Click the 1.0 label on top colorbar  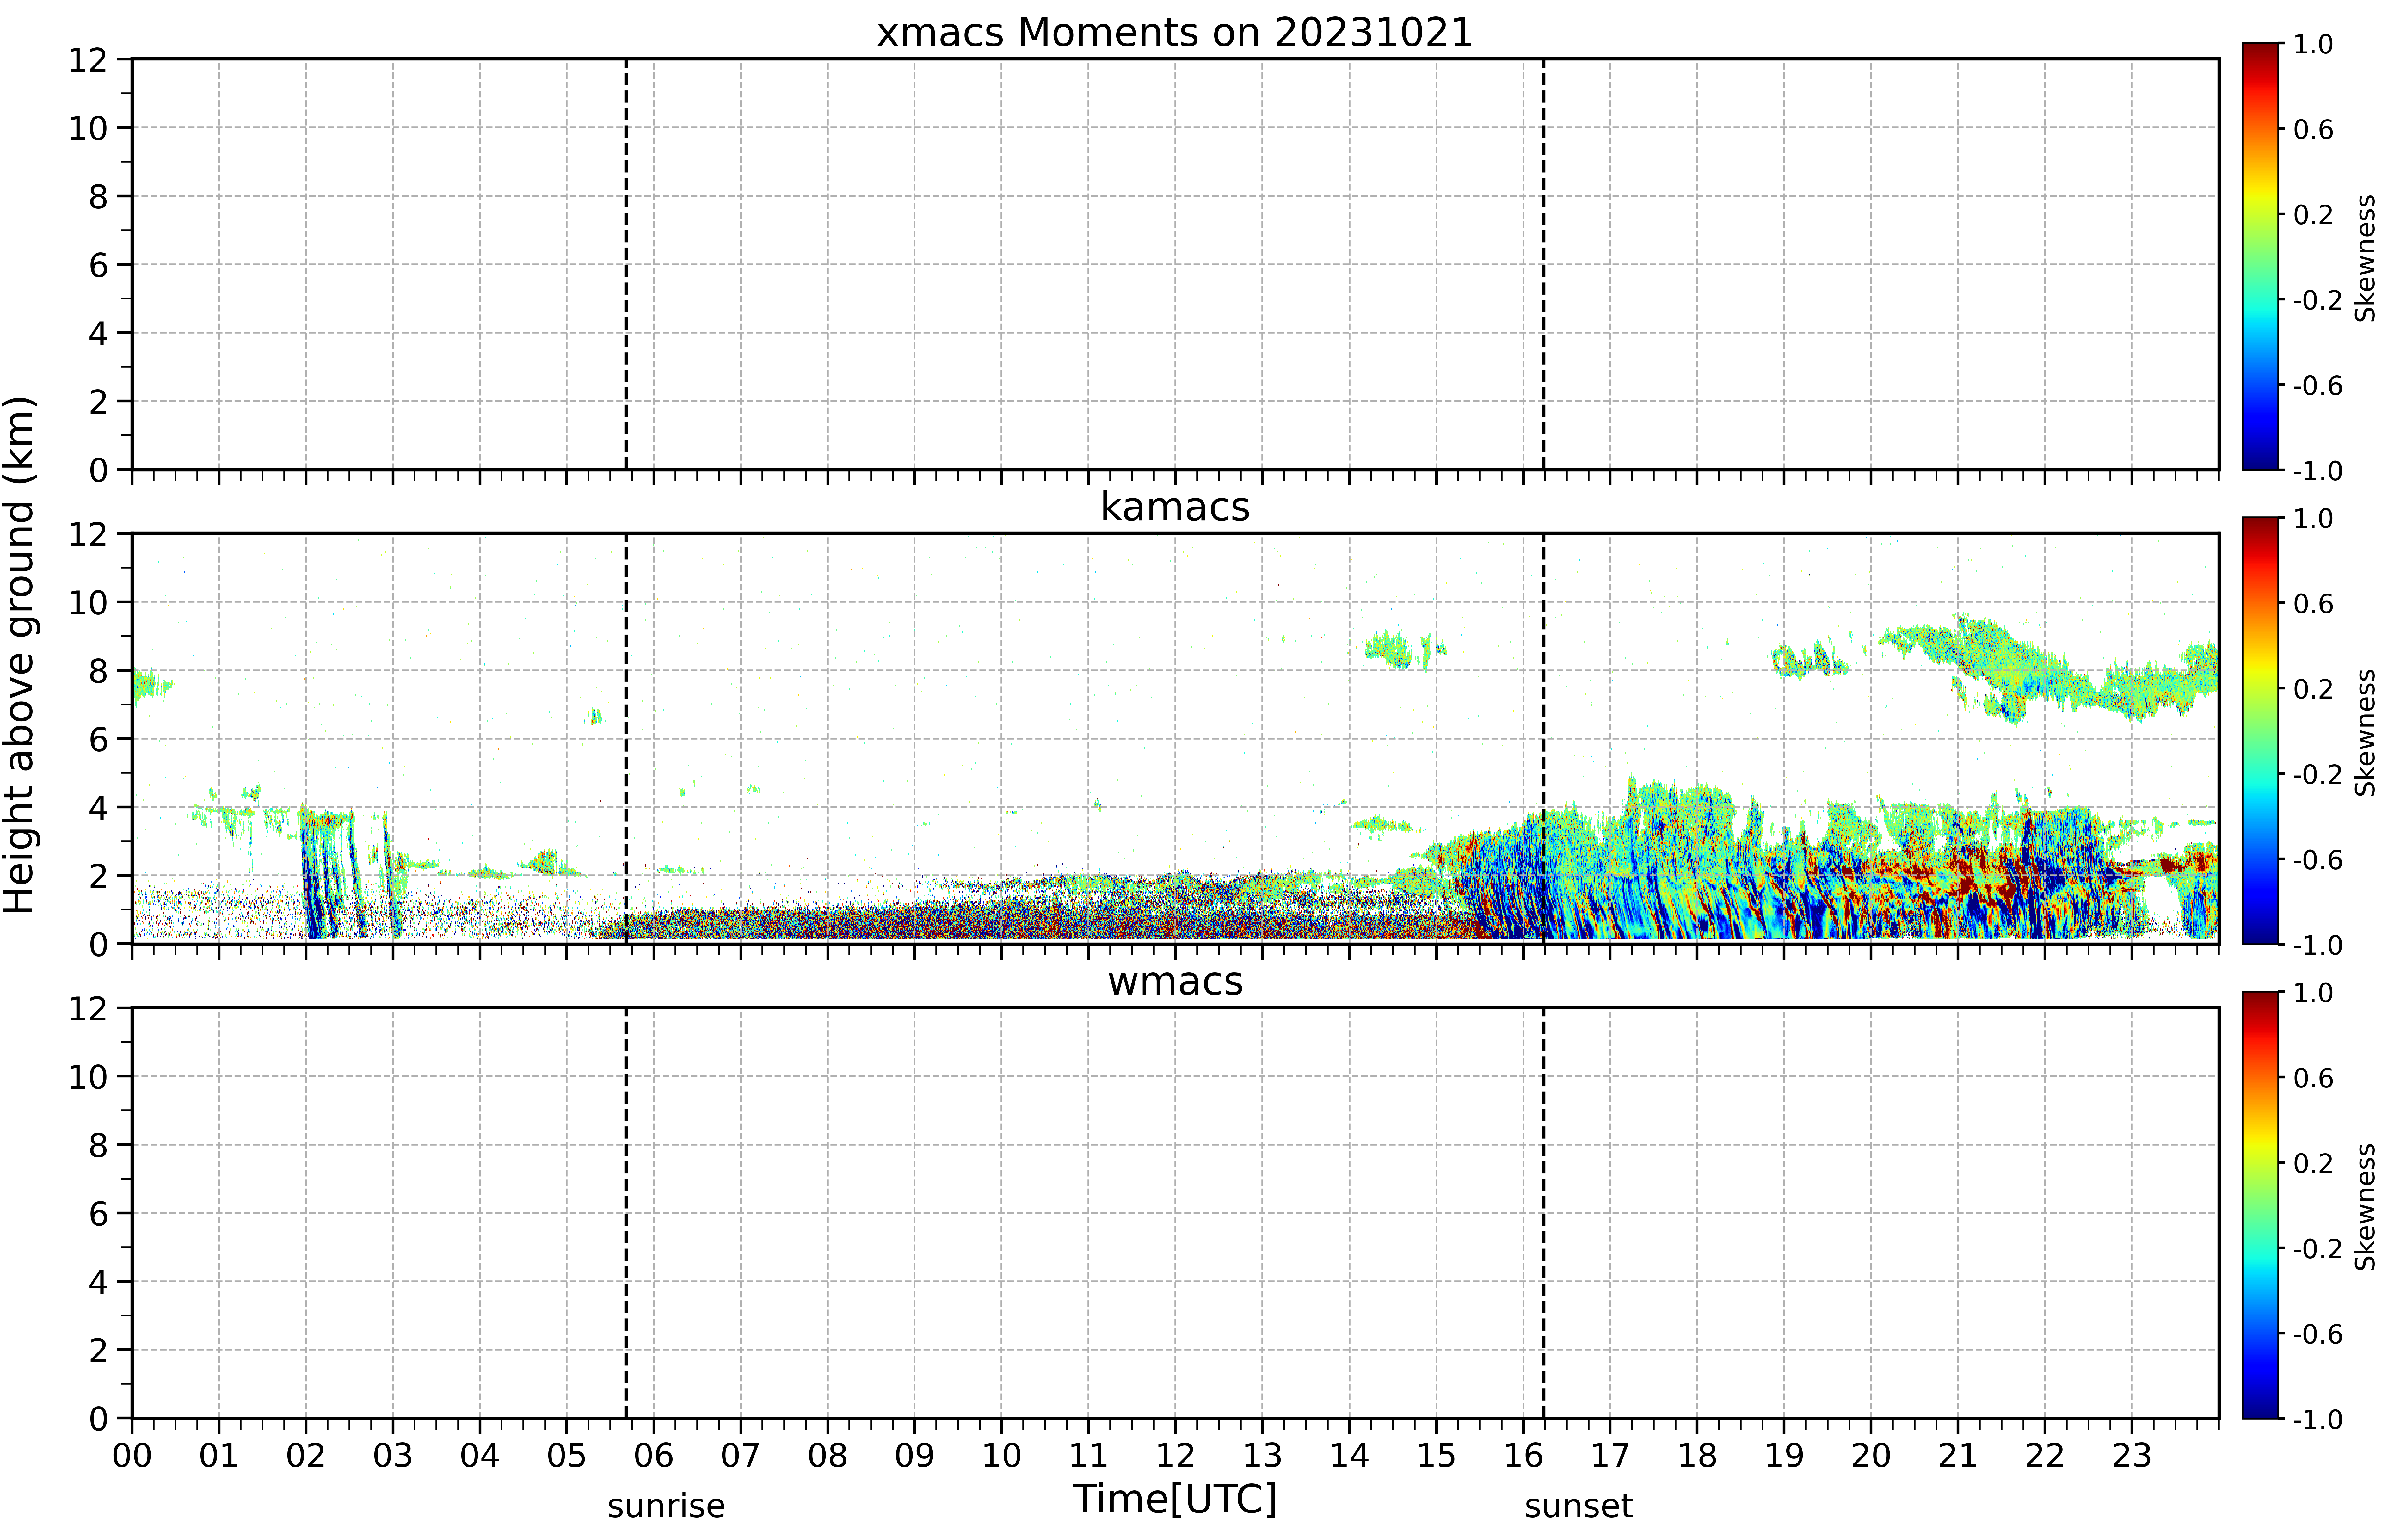2313,44
